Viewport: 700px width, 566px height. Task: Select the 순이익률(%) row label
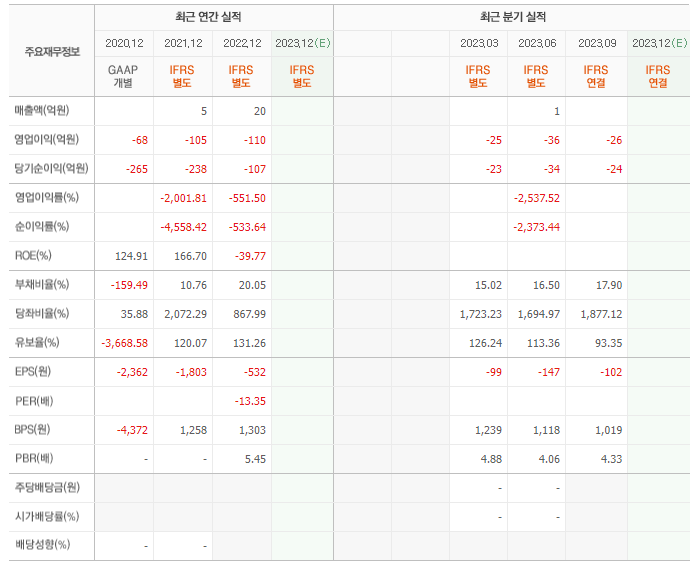pyautogui.click(x=42, y=226)
